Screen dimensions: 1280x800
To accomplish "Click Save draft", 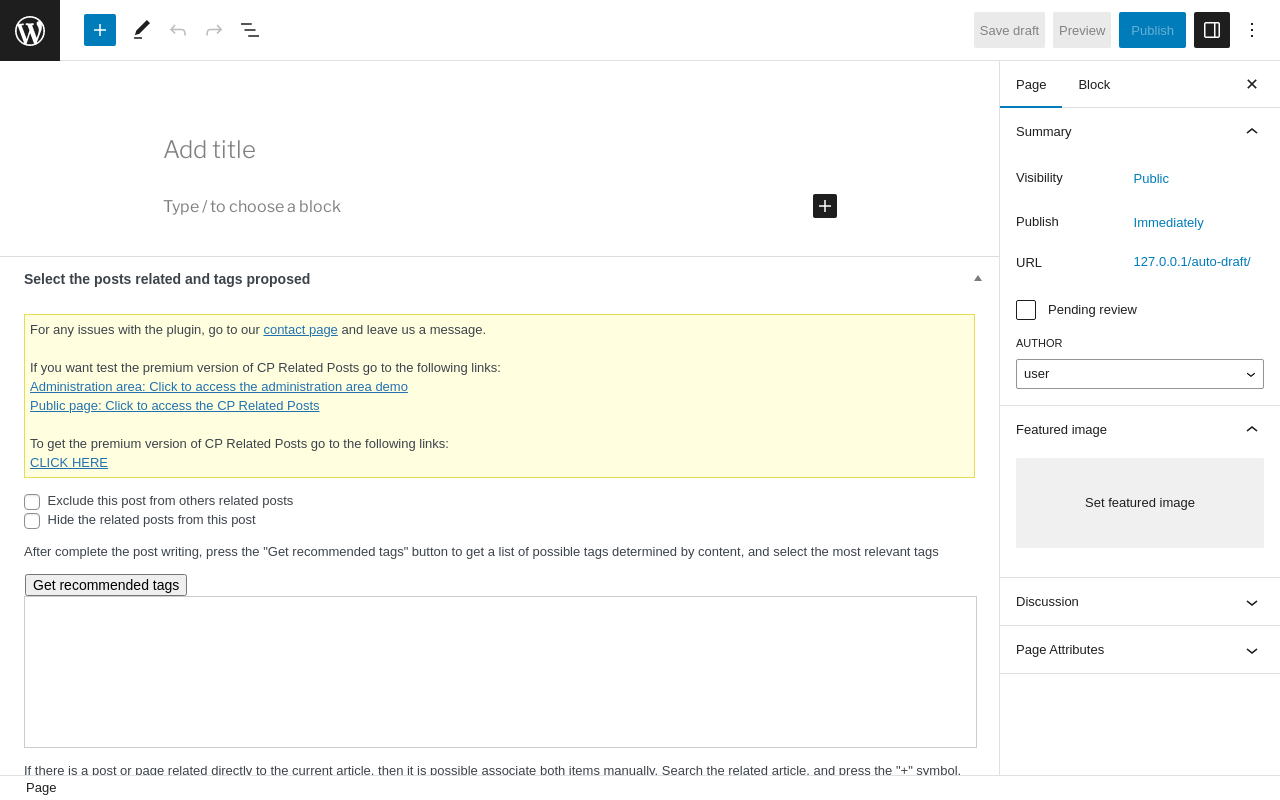I will 1009,30.
